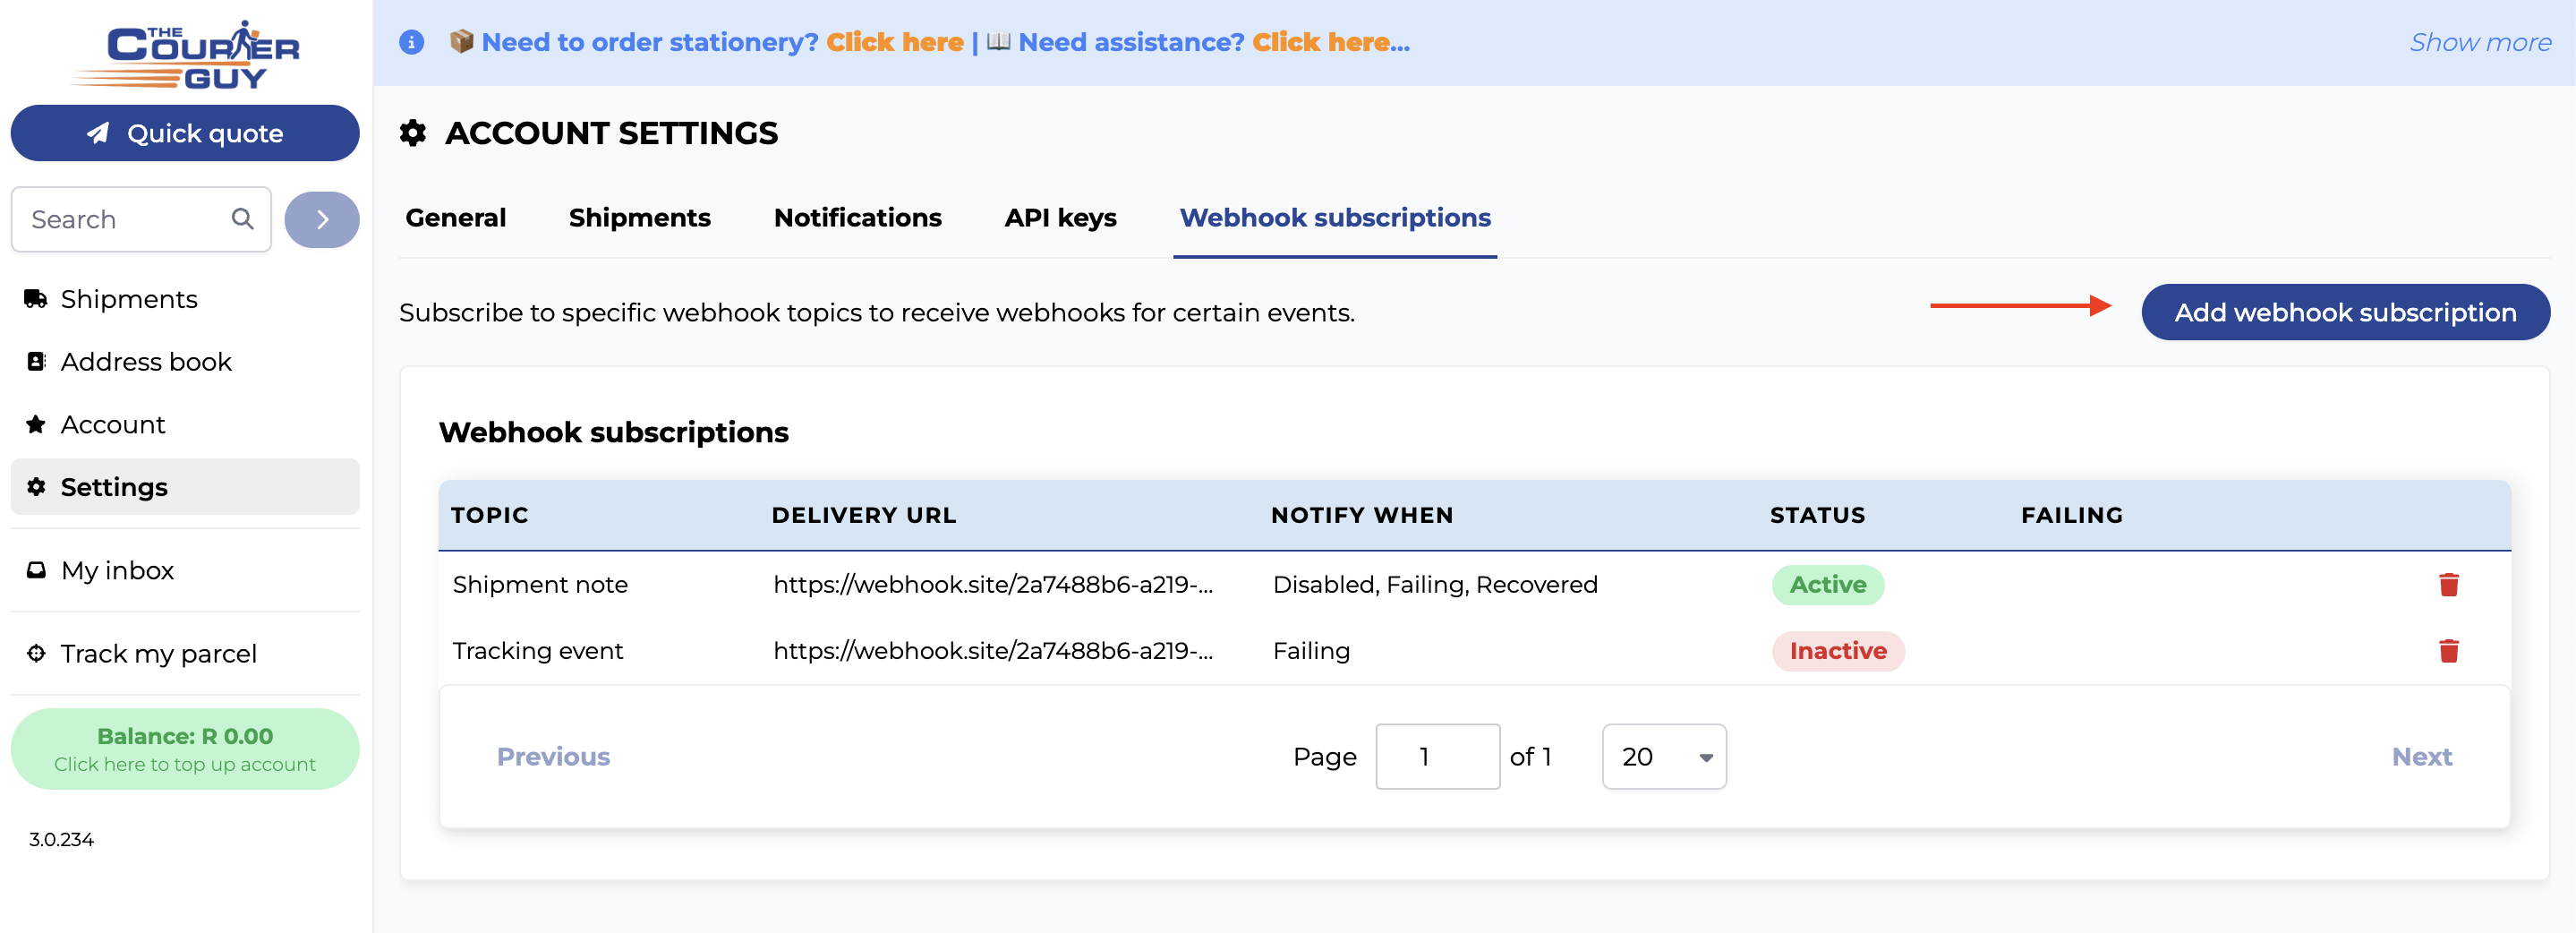Screen dimensions: 2576x933
Task: Click the Page number input field
Action: [x=1437, y=757]
